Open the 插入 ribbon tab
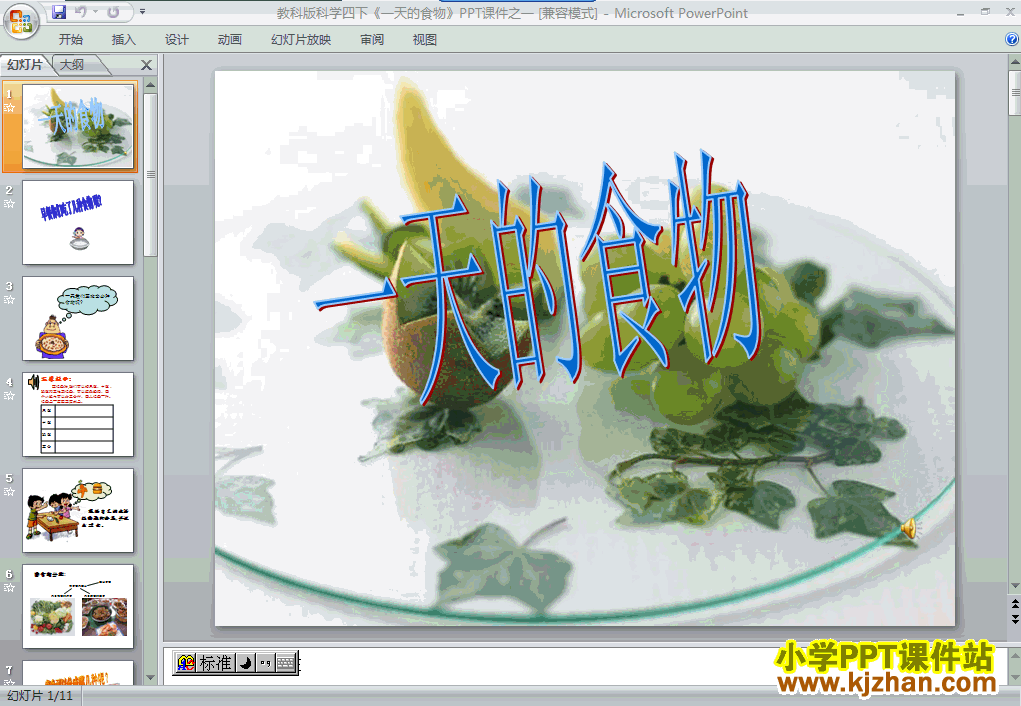This screenshot has width=1021, height=706. [124, 40]
